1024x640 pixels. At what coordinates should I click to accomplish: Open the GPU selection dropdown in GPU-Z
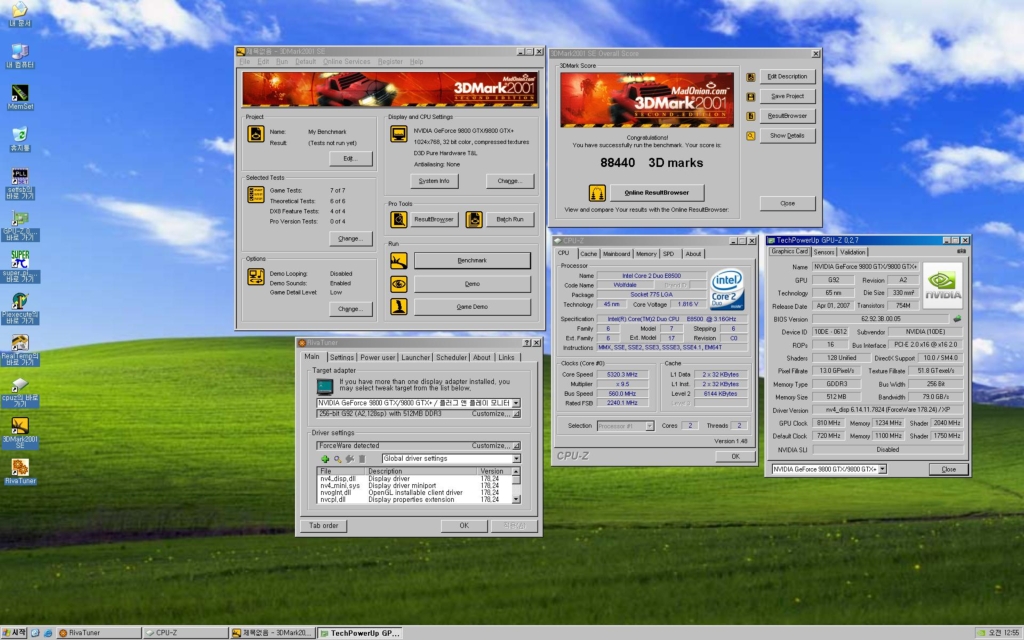coord(882,469)
